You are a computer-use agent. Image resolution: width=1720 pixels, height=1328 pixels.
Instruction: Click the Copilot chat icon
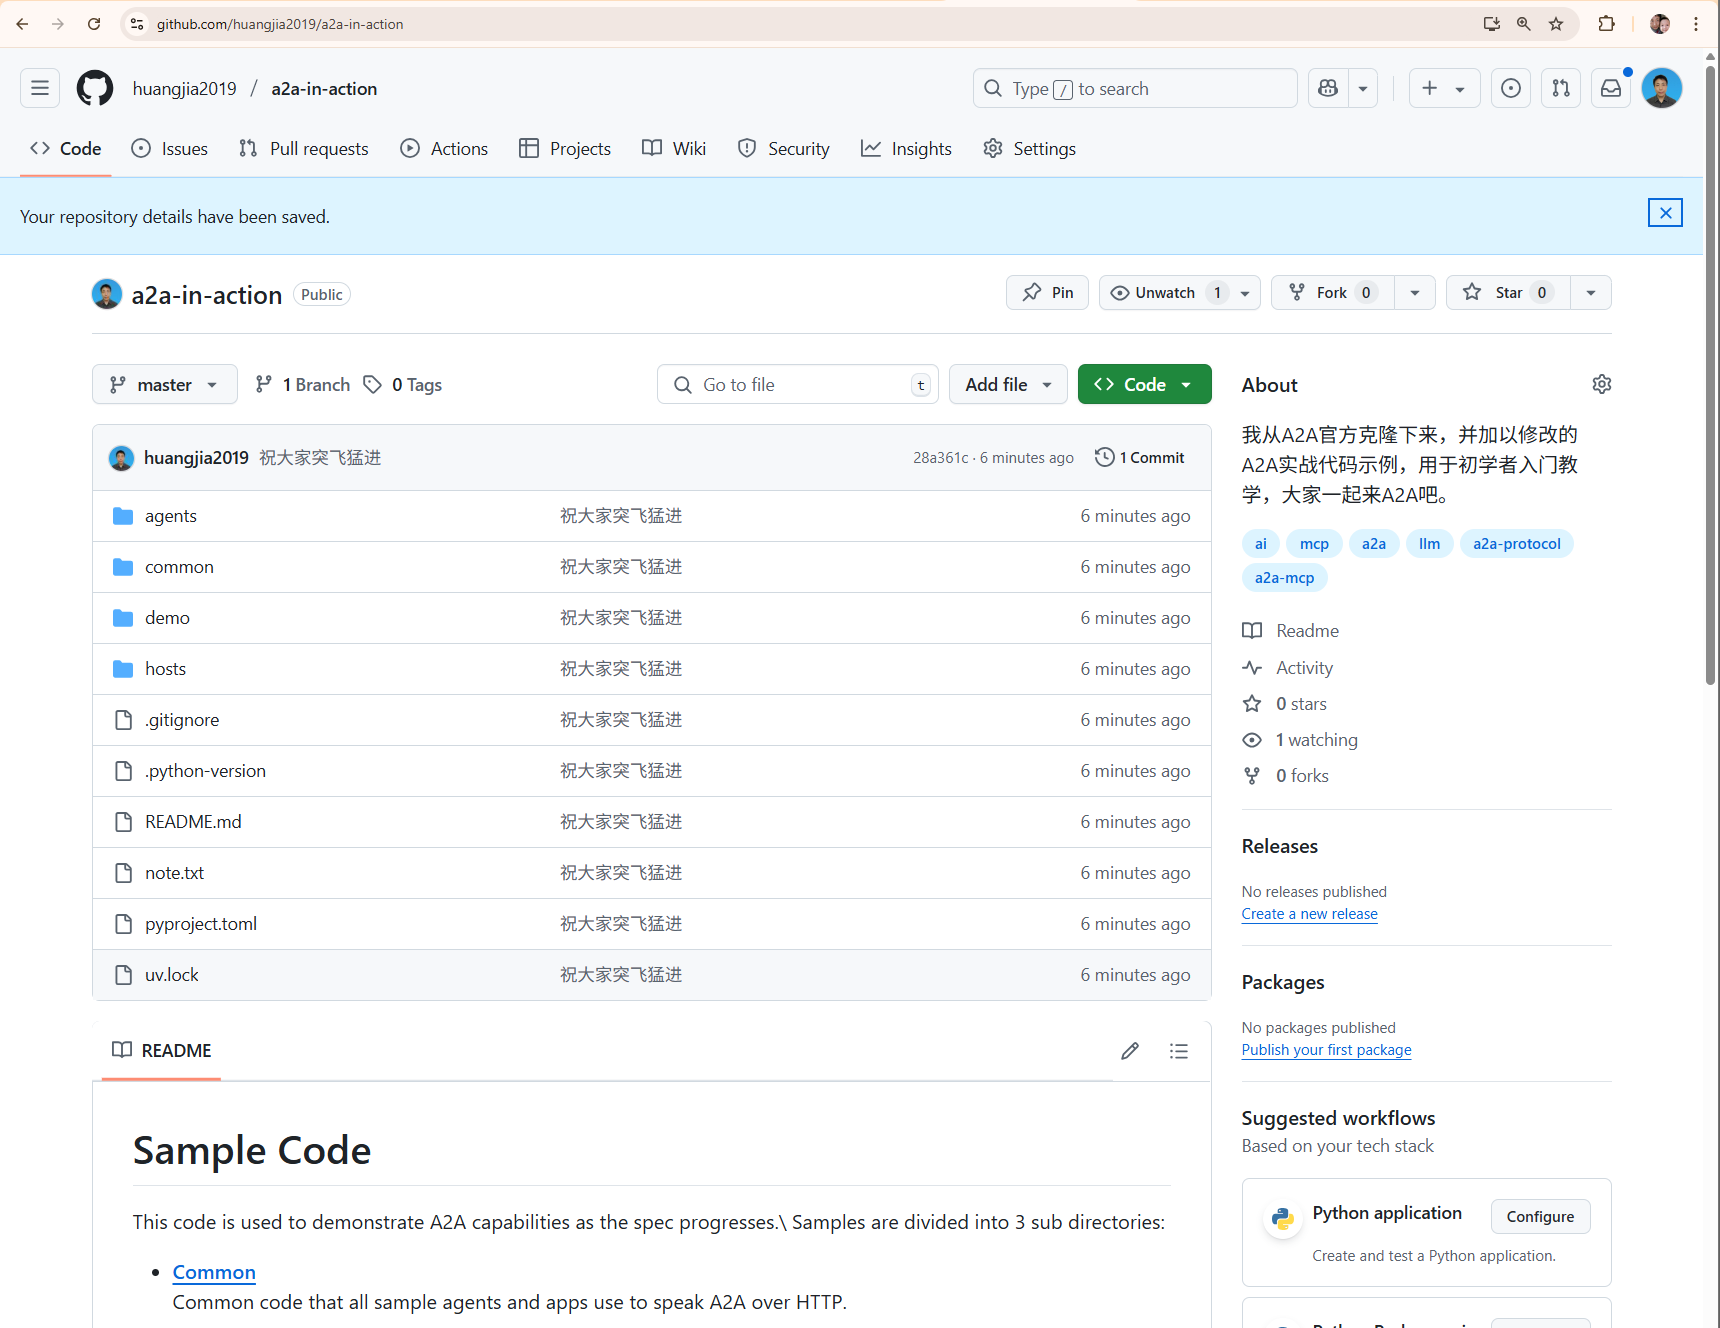pos(1328,88)
